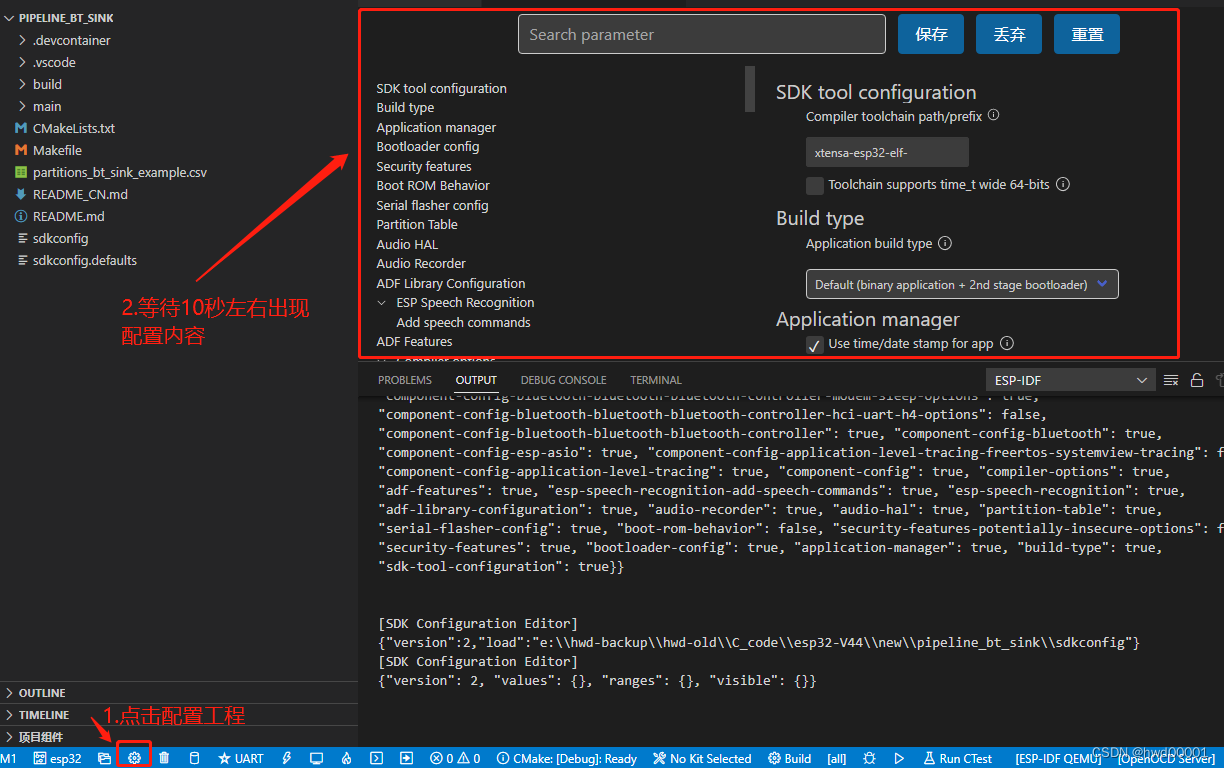Open Application build type dropdown

pos(962,284)
